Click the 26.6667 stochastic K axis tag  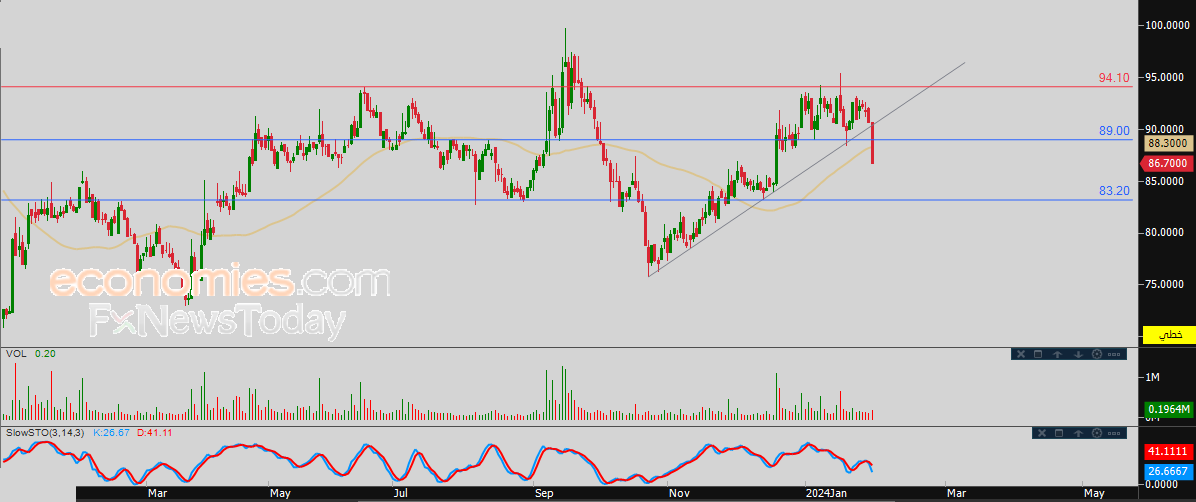(x=1169, y=471)
